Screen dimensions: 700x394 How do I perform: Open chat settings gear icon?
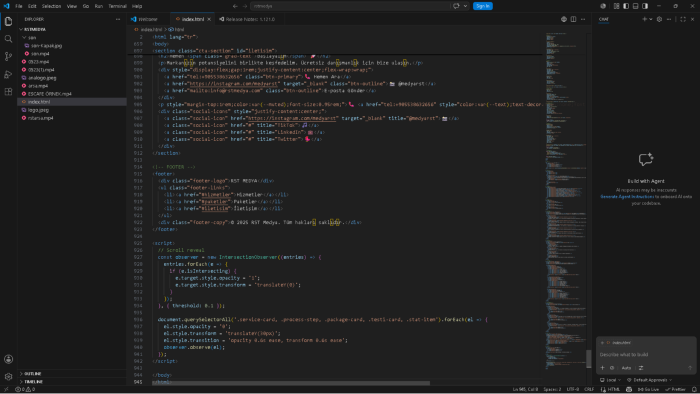659,19
